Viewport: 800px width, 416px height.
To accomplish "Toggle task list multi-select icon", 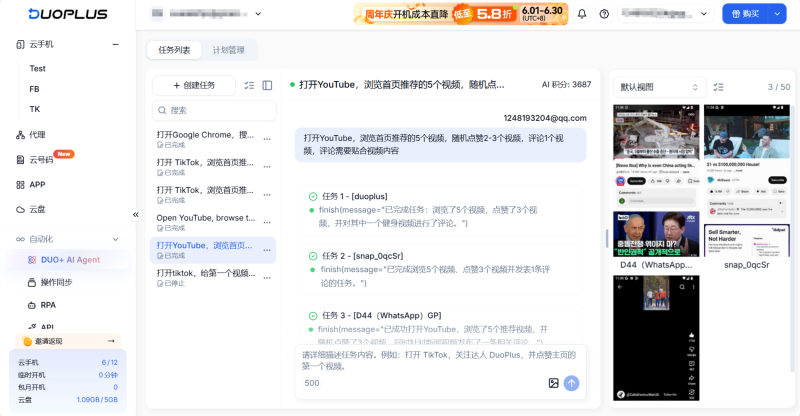I will [x=249, y=85].
